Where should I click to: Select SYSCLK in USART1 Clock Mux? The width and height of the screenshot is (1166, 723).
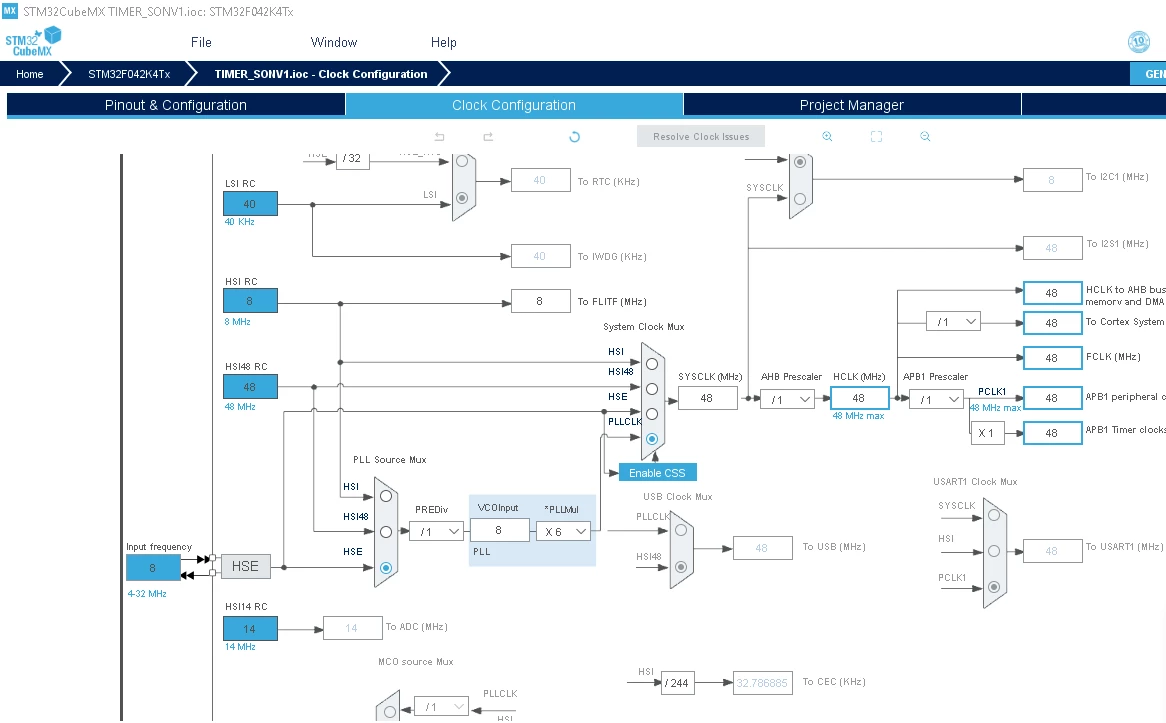(994, 515)
